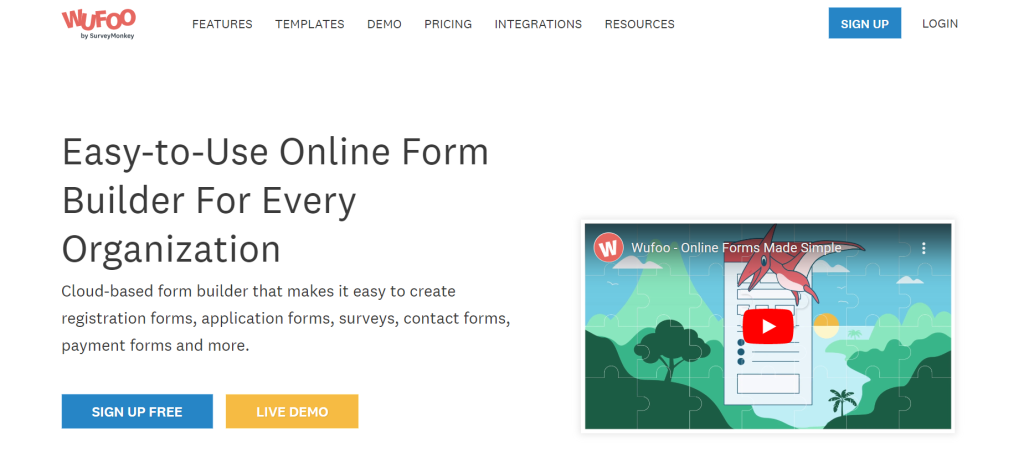
Task: Open the video's three-dot options menu
Action: [x=923, y=248]
